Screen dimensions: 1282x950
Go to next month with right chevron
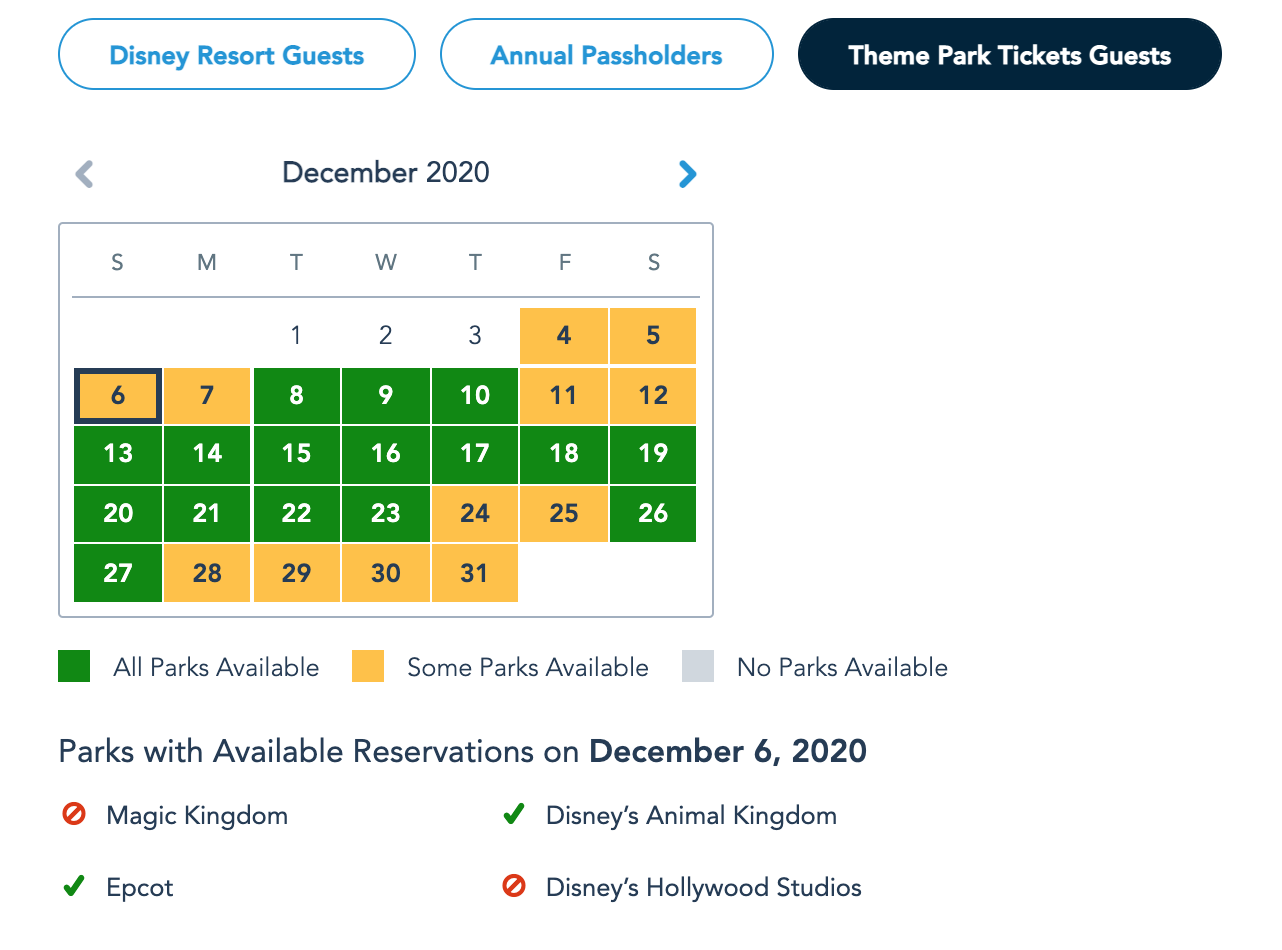[687, 174]
